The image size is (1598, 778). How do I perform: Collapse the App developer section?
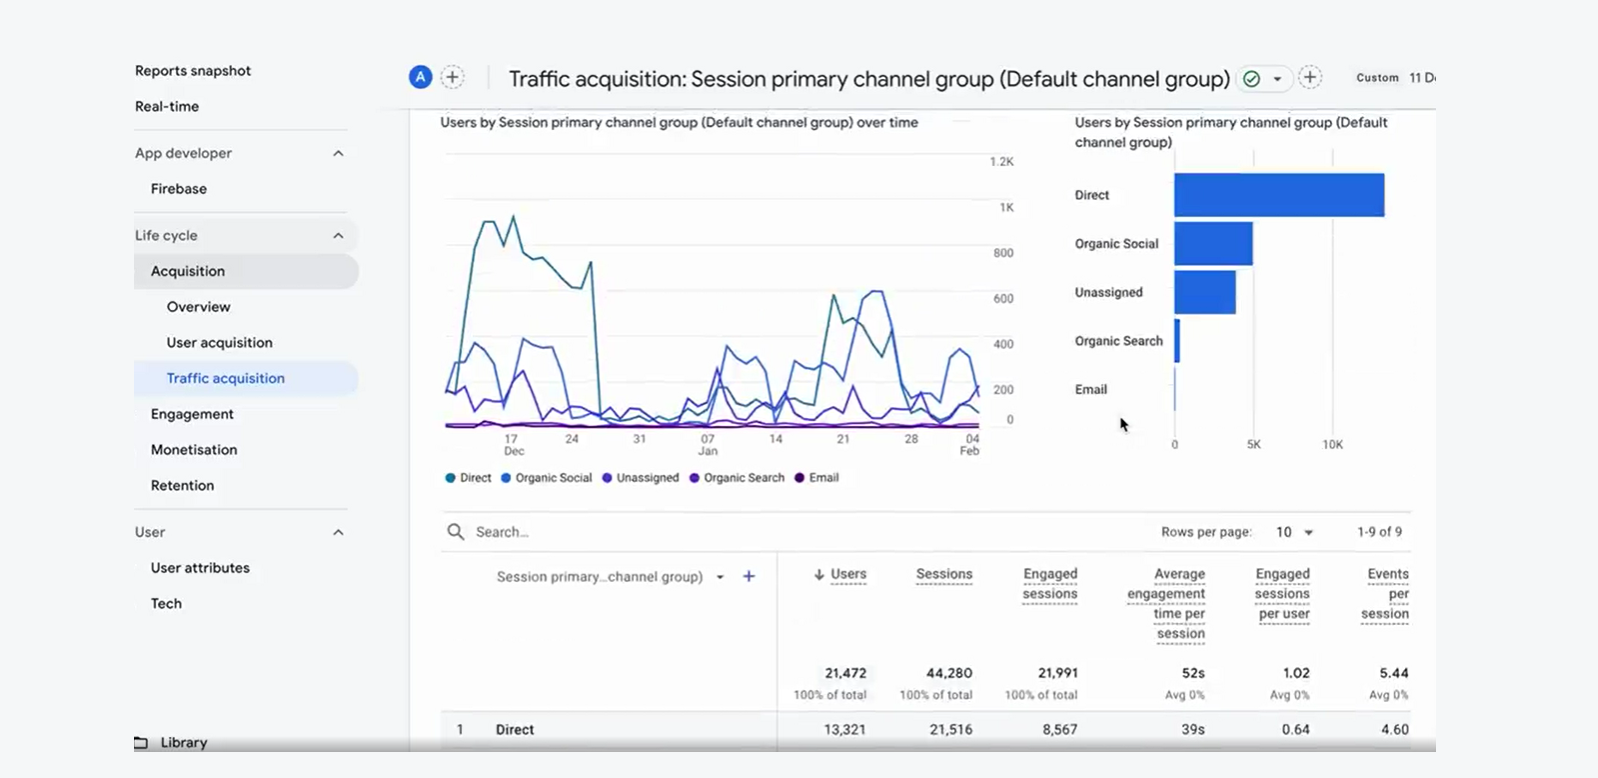tap(338, 153)
